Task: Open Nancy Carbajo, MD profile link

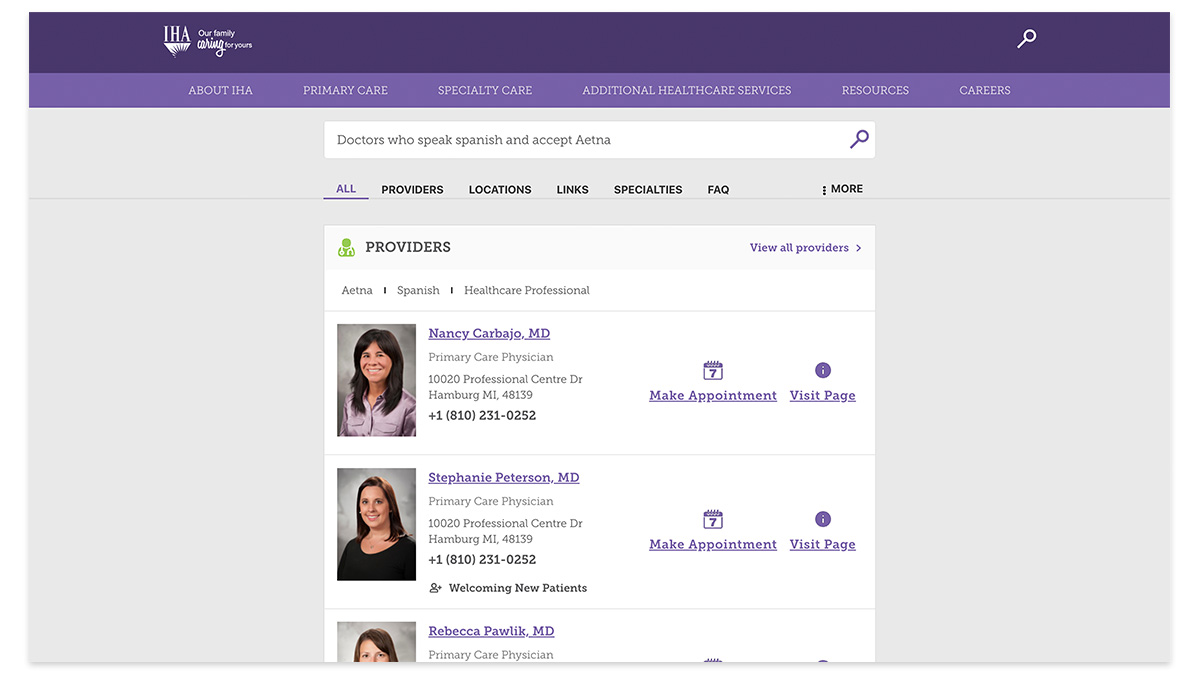Action: click(489, 334)
